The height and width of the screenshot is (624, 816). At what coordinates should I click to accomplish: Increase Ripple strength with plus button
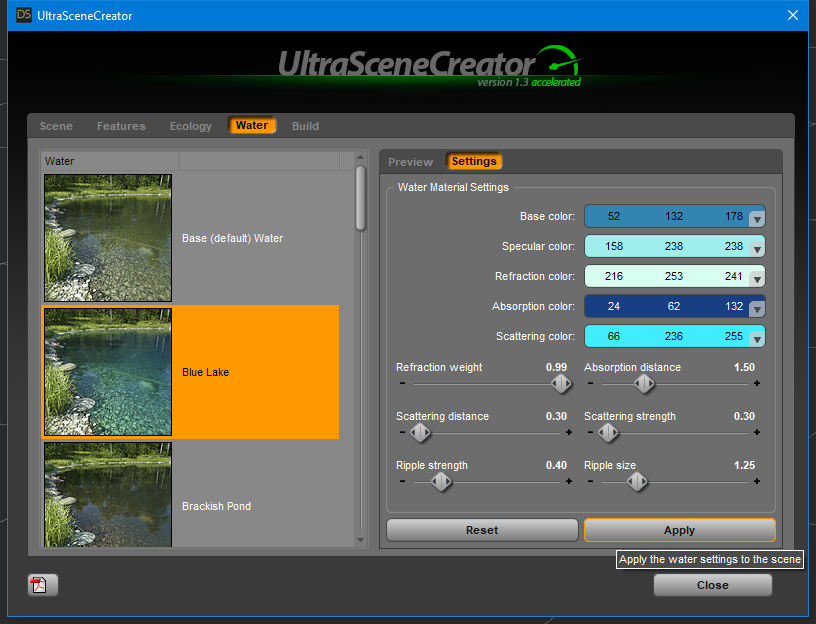pos(569,481)
